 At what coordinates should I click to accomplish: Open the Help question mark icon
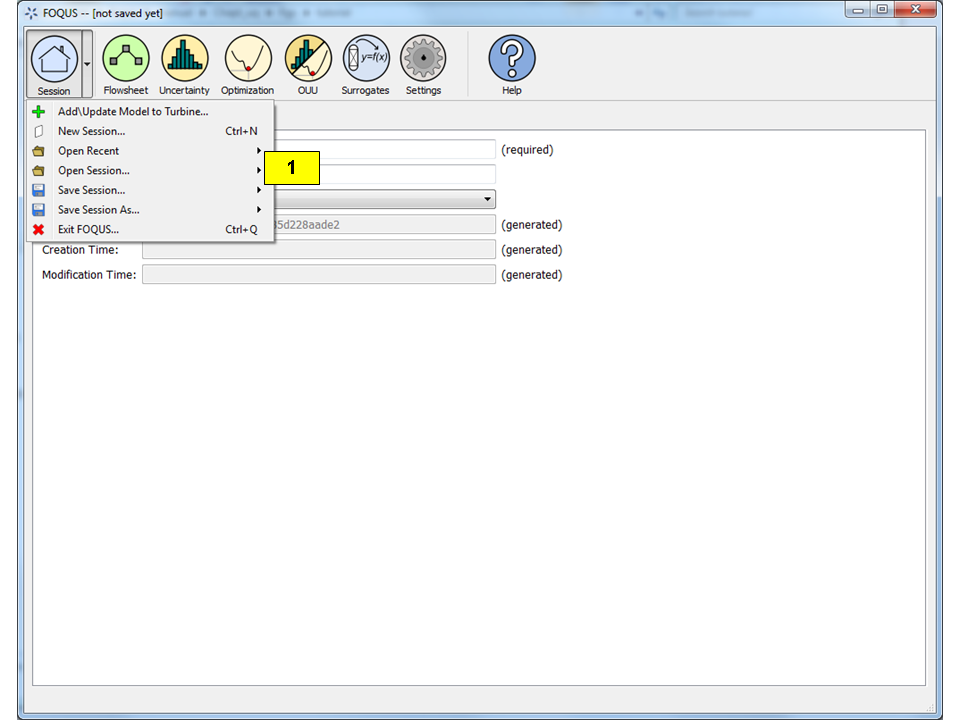tap(511, 59)
